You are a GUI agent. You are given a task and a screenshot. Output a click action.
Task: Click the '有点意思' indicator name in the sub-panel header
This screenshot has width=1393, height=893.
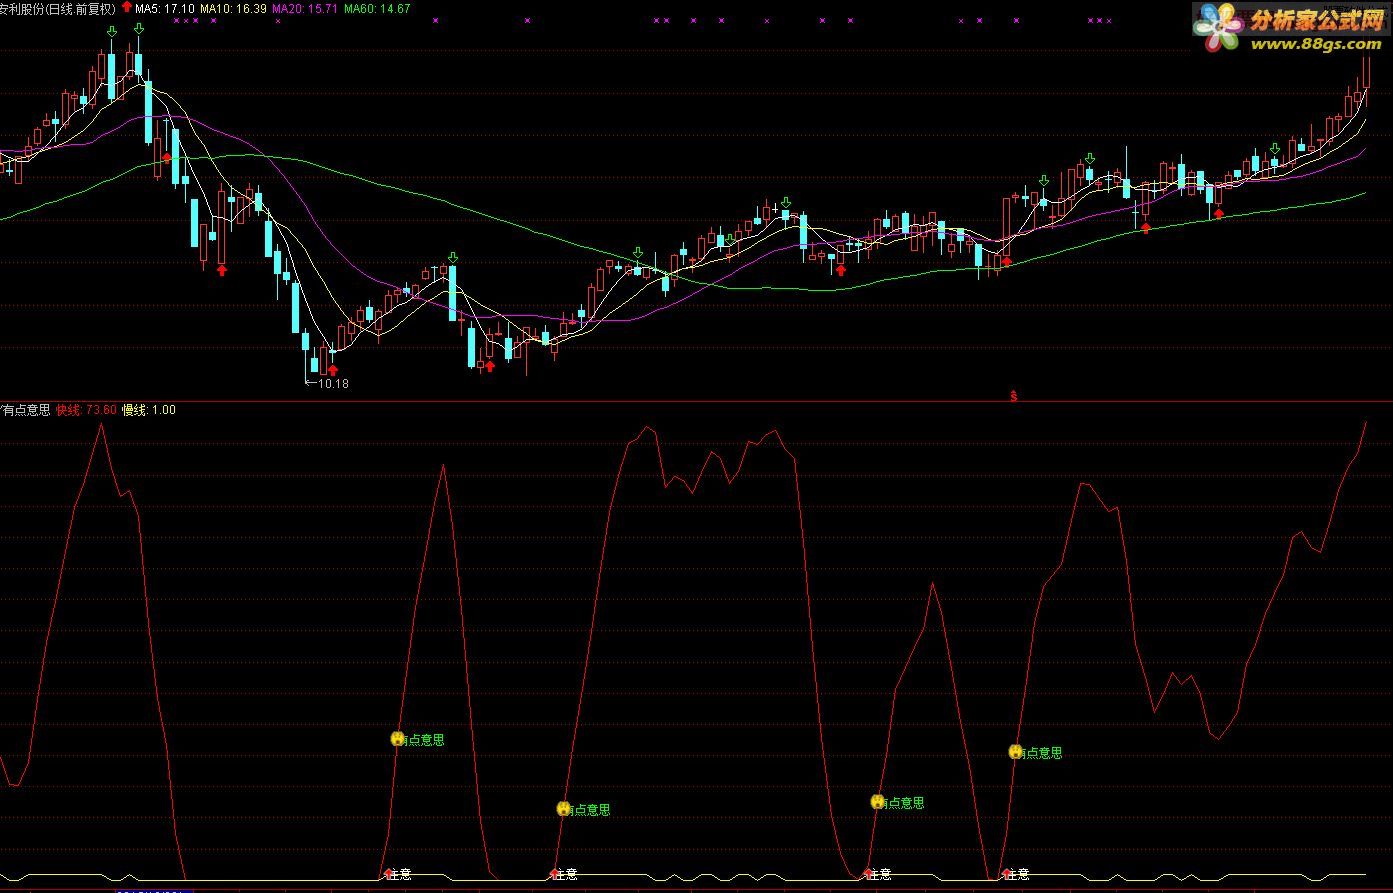[27, 410]
